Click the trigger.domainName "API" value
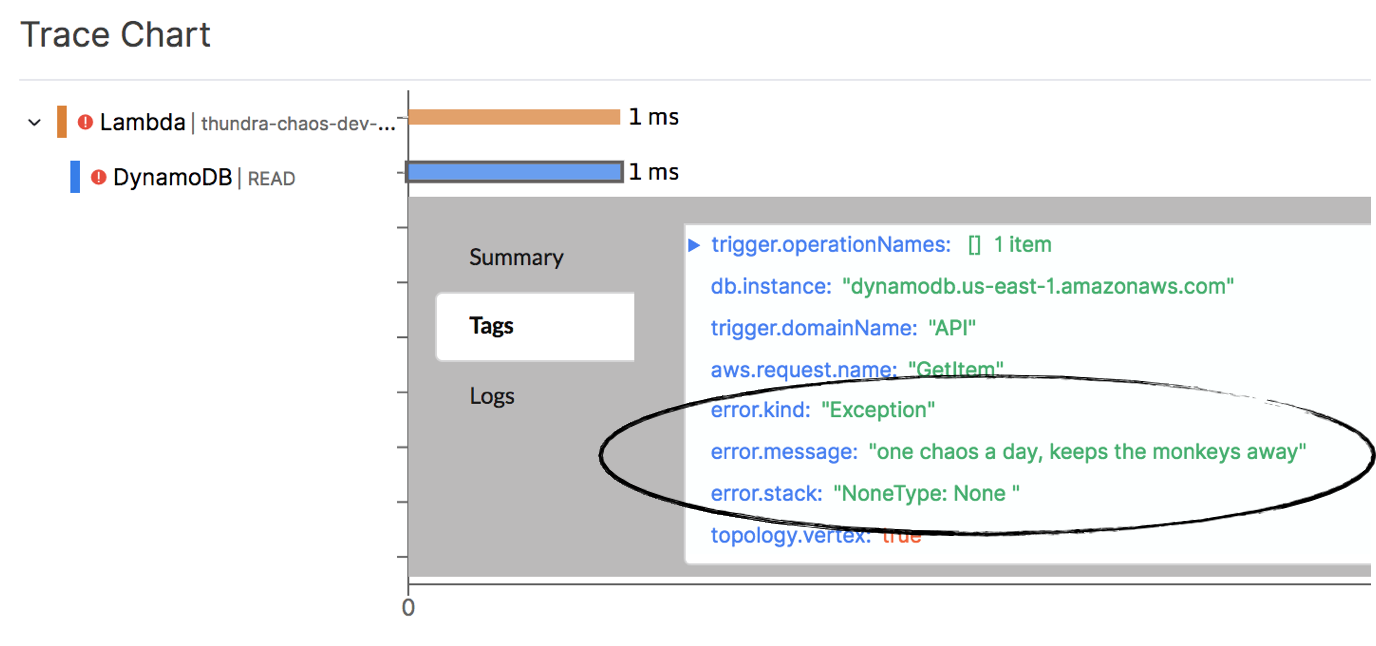The width and height of the screenshot is (1376, 646). click(952, 328)
